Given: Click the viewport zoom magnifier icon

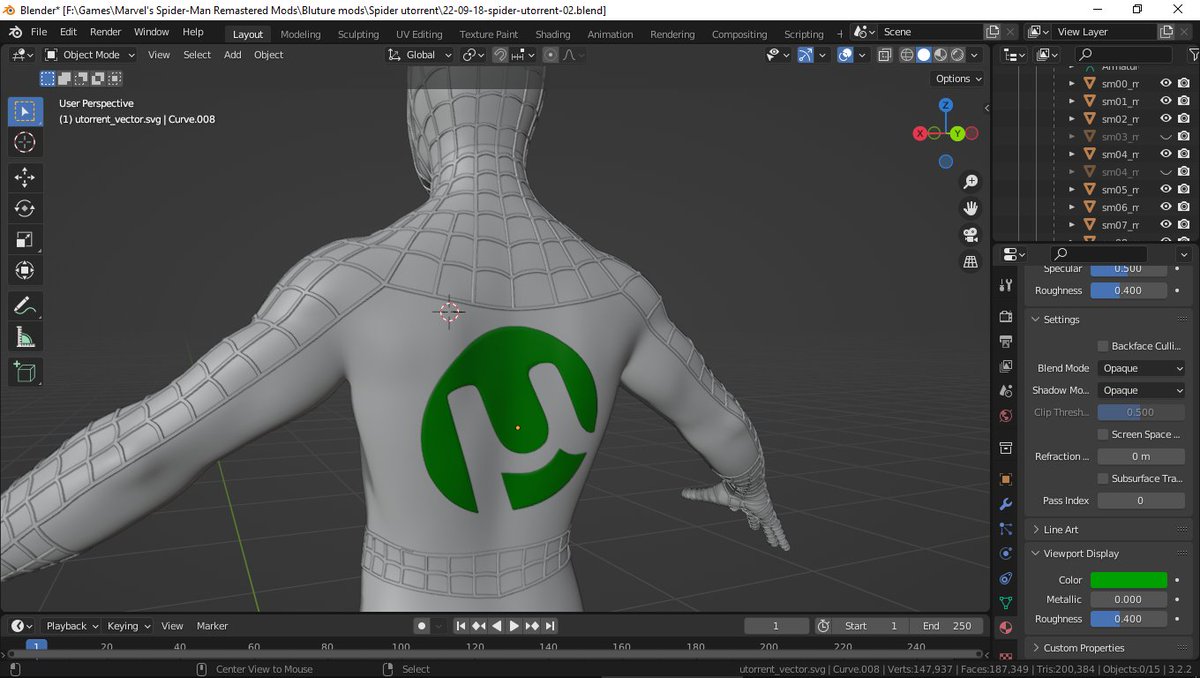Looking at the screenshot, I should click(970, 182).
